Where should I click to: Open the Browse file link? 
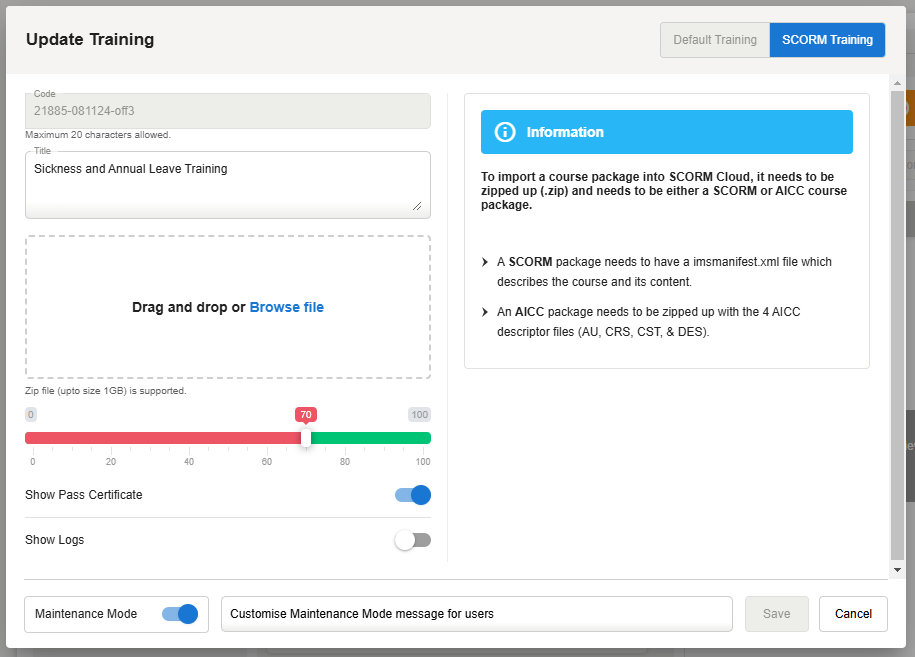286,307
